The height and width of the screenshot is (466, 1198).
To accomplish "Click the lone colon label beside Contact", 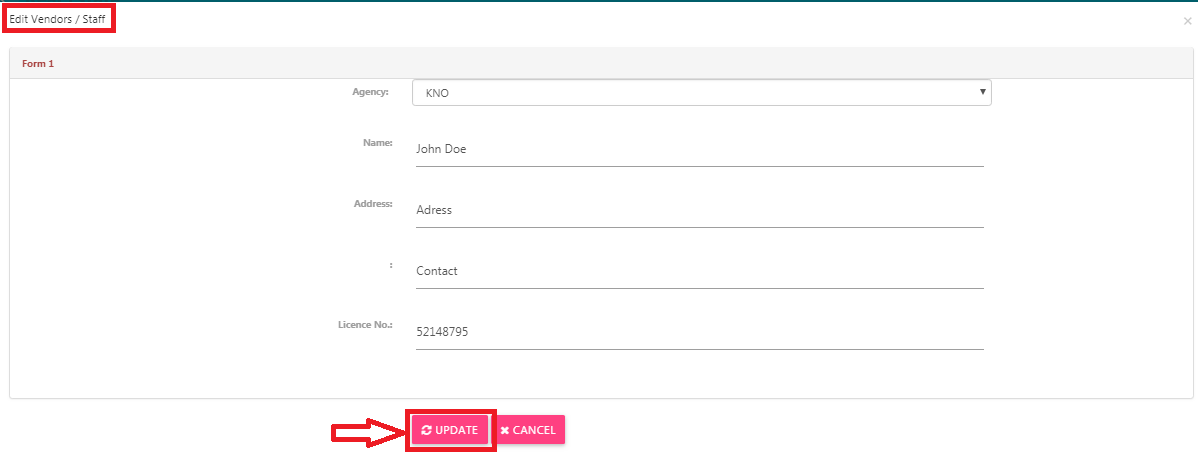I will click(390, 264).
